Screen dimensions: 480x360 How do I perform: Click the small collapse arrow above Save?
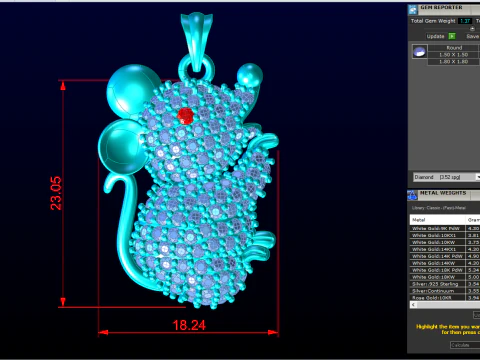tap(472, 29)
